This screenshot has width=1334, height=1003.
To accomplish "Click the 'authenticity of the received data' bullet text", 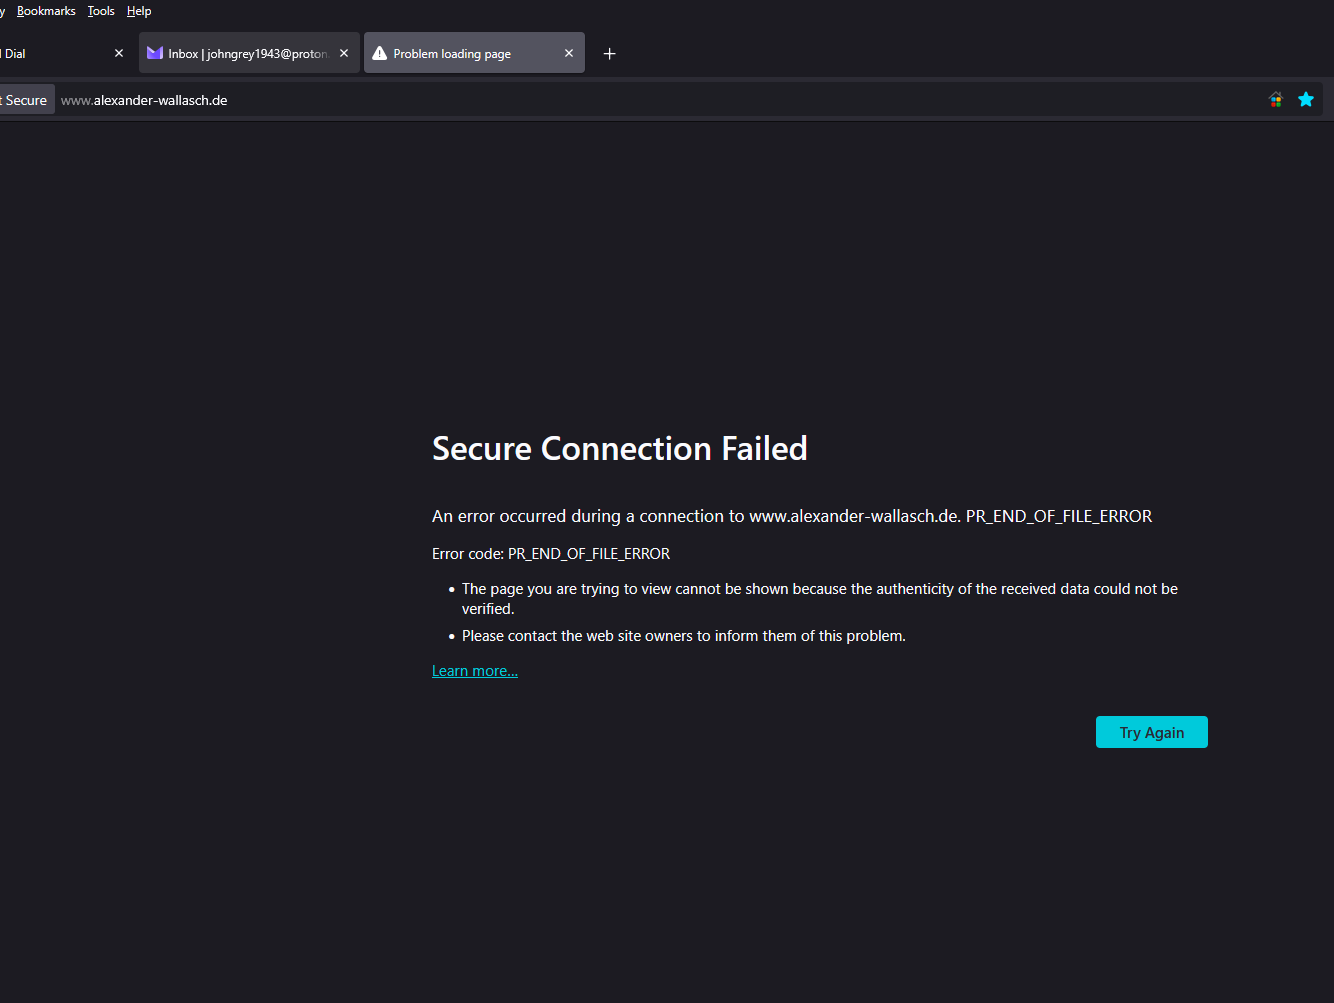I will 820,599.
